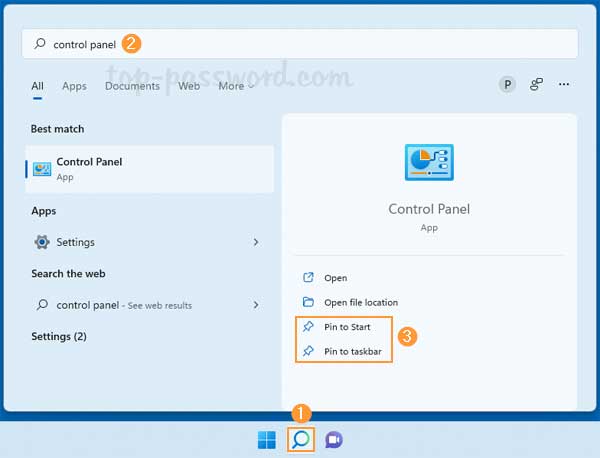Click the Search magnifier icon on taskbar

coord(301,440)
